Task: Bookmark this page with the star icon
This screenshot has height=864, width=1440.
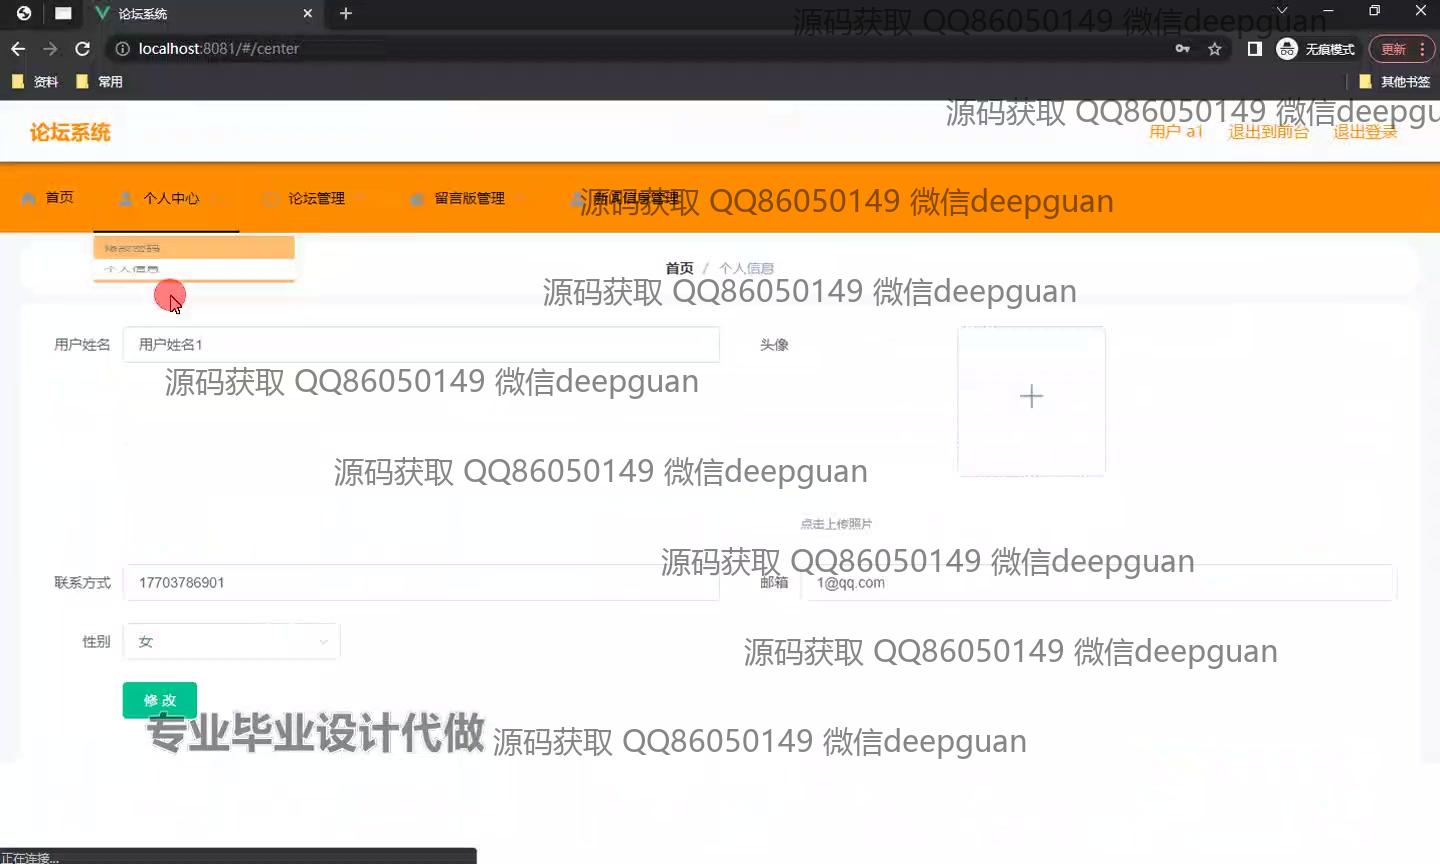Action: click(1215, 49)
